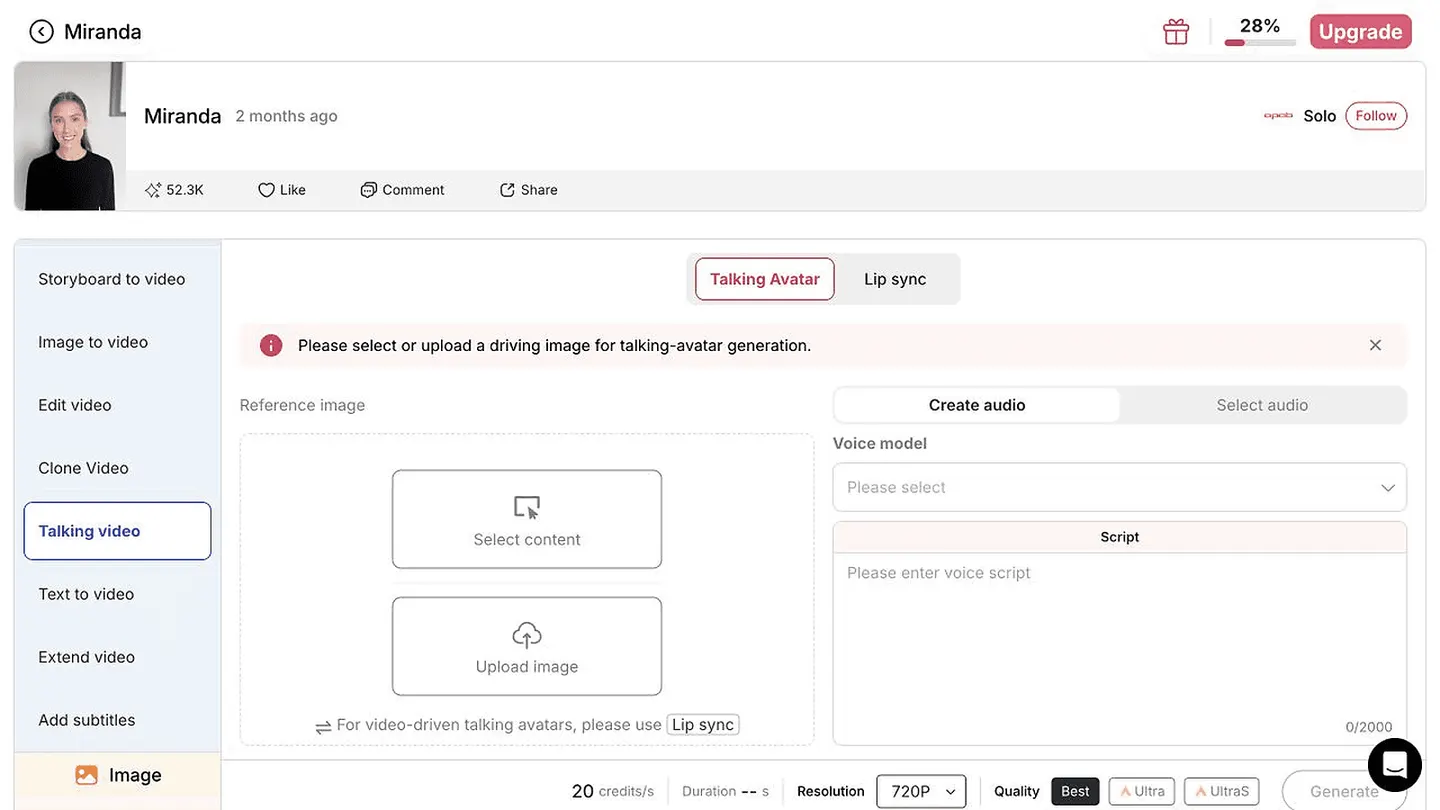The width and height of the screenshot is (1440, 810).
Task: Open comments with the Comment icon
Action: tap(369, 190)
